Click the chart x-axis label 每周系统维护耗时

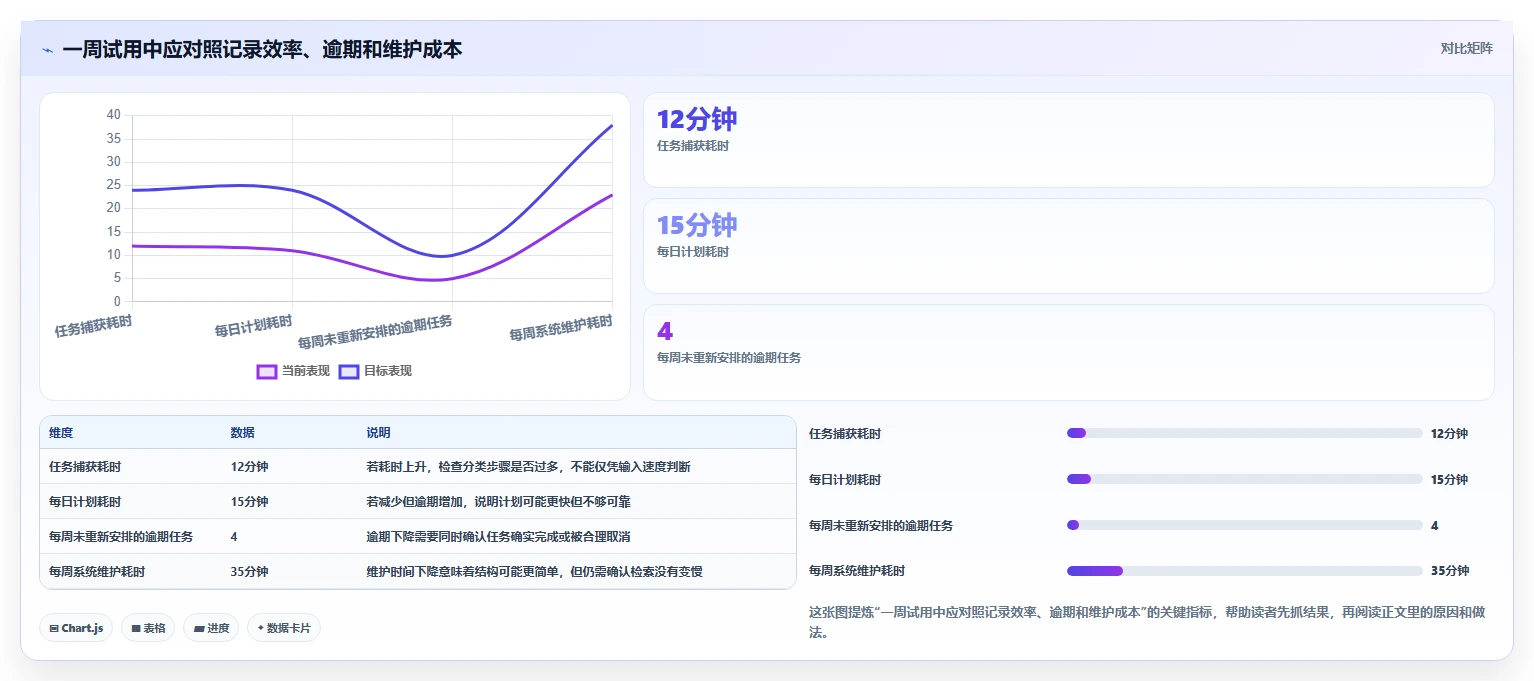pos(560,328)
